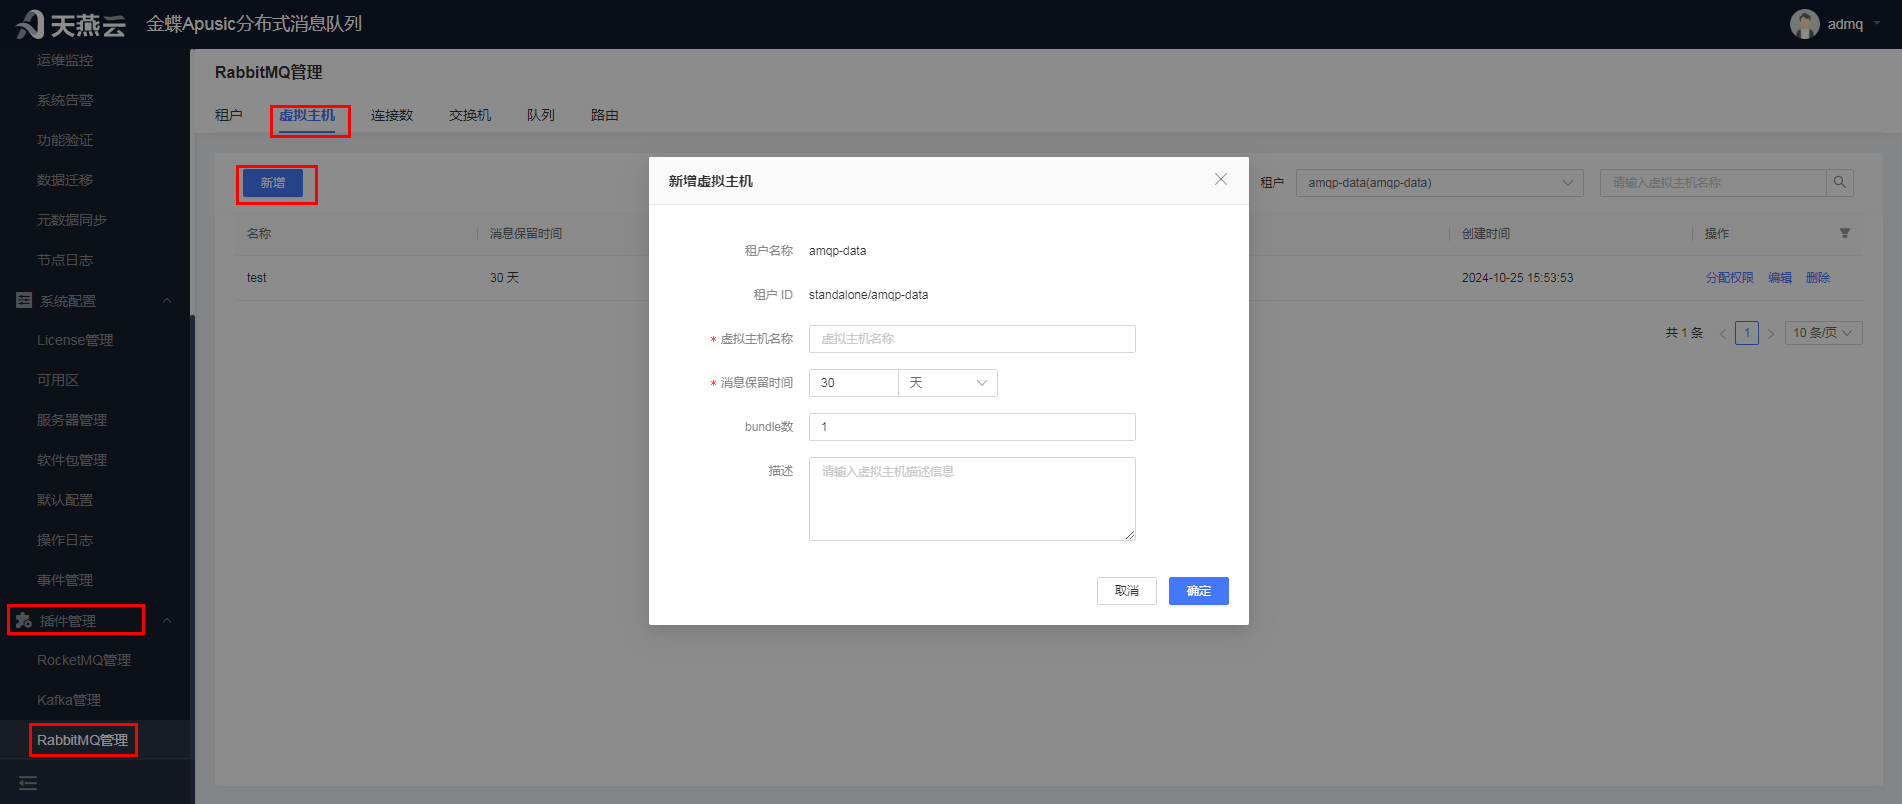The height and width of the screenshot is (804, 1902).
Task: Switch to the 交换机 tab
Action: [470, 115]
